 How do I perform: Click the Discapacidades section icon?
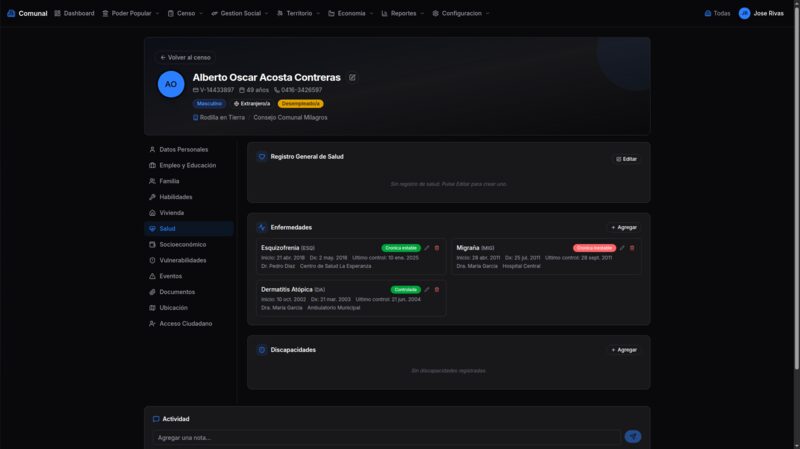point(262,350)
